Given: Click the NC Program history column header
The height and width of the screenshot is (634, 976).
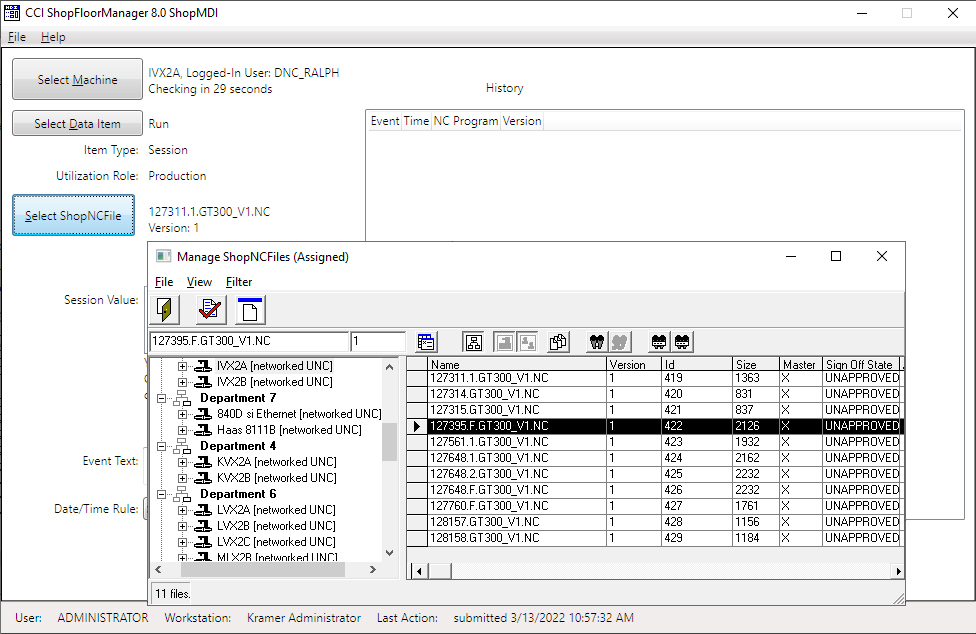Looking at the screenshot, I should 466,121.
